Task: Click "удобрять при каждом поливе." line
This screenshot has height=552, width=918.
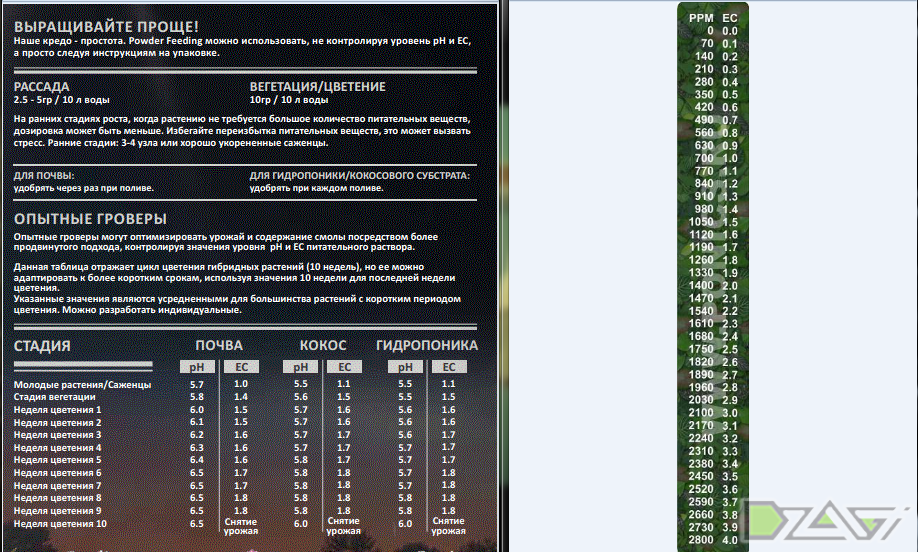Action: [x=317, y=188]
